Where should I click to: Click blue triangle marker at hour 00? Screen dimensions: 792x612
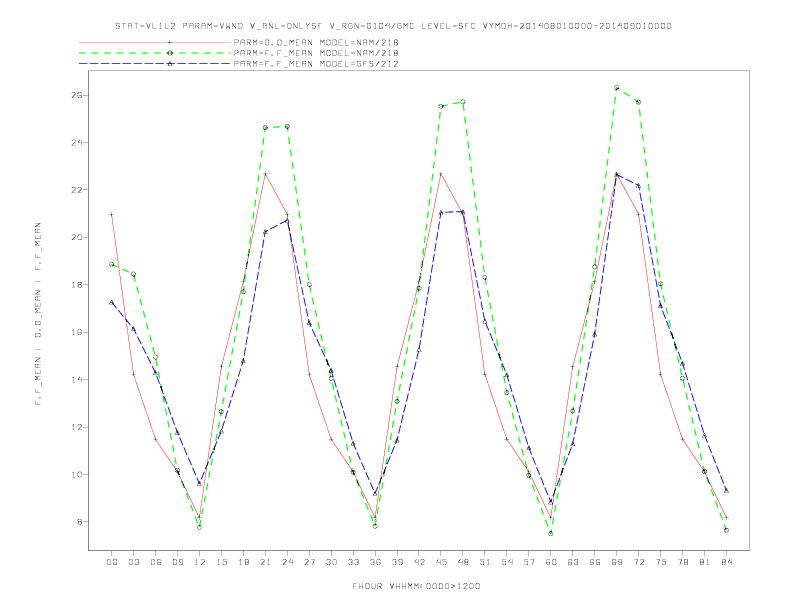pos(112,302)
